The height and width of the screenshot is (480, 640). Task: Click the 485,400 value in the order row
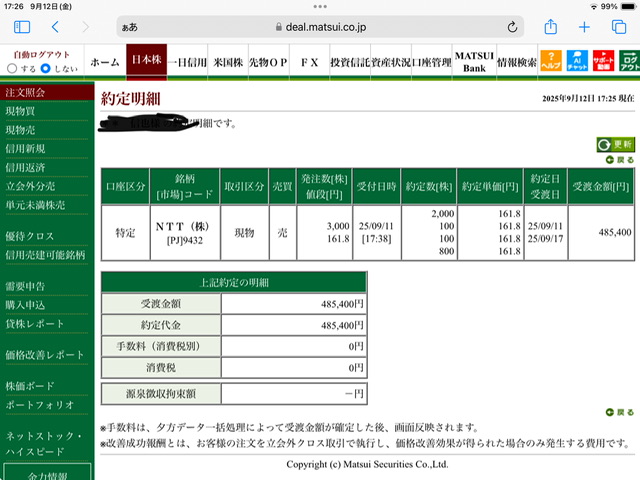click(x=615, y=233)
